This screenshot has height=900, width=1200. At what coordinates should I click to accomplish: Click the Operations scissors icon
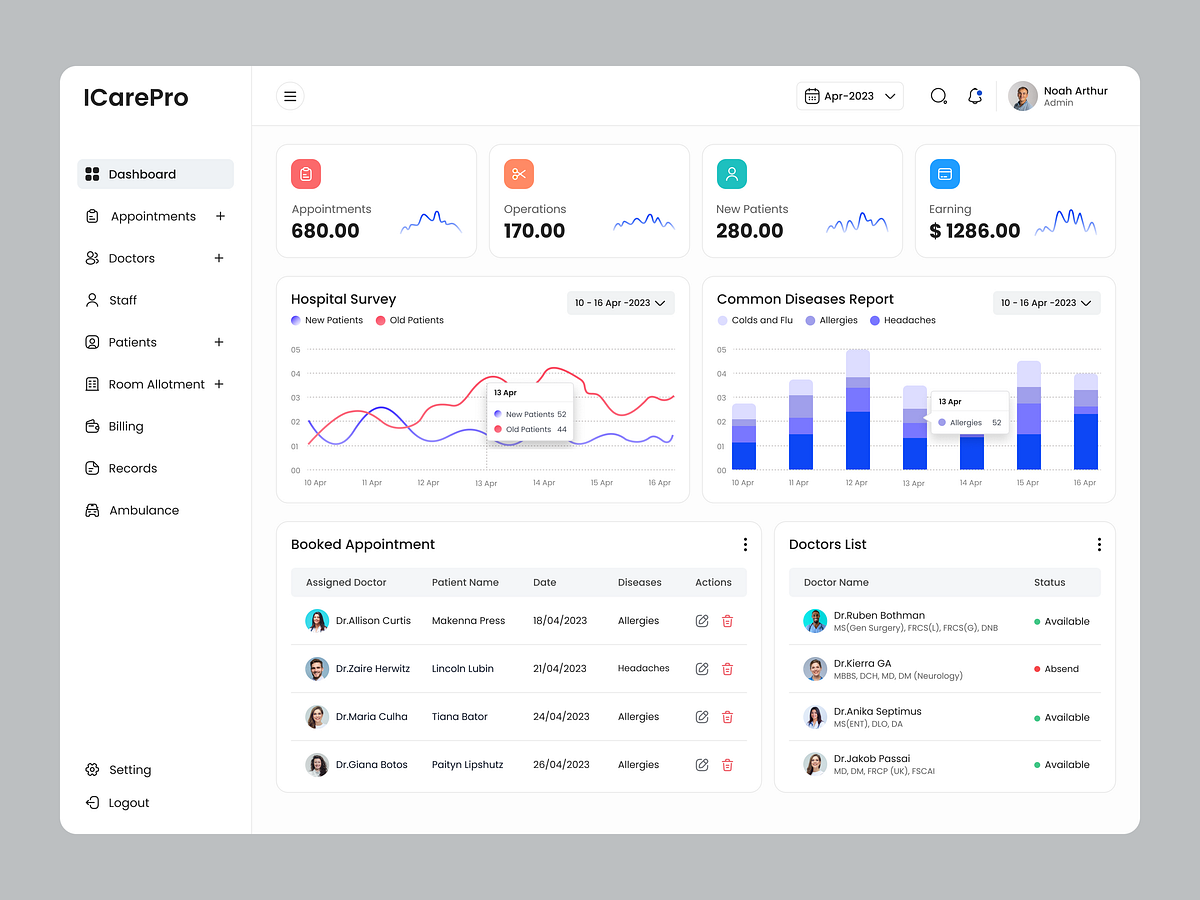point(518,174)
